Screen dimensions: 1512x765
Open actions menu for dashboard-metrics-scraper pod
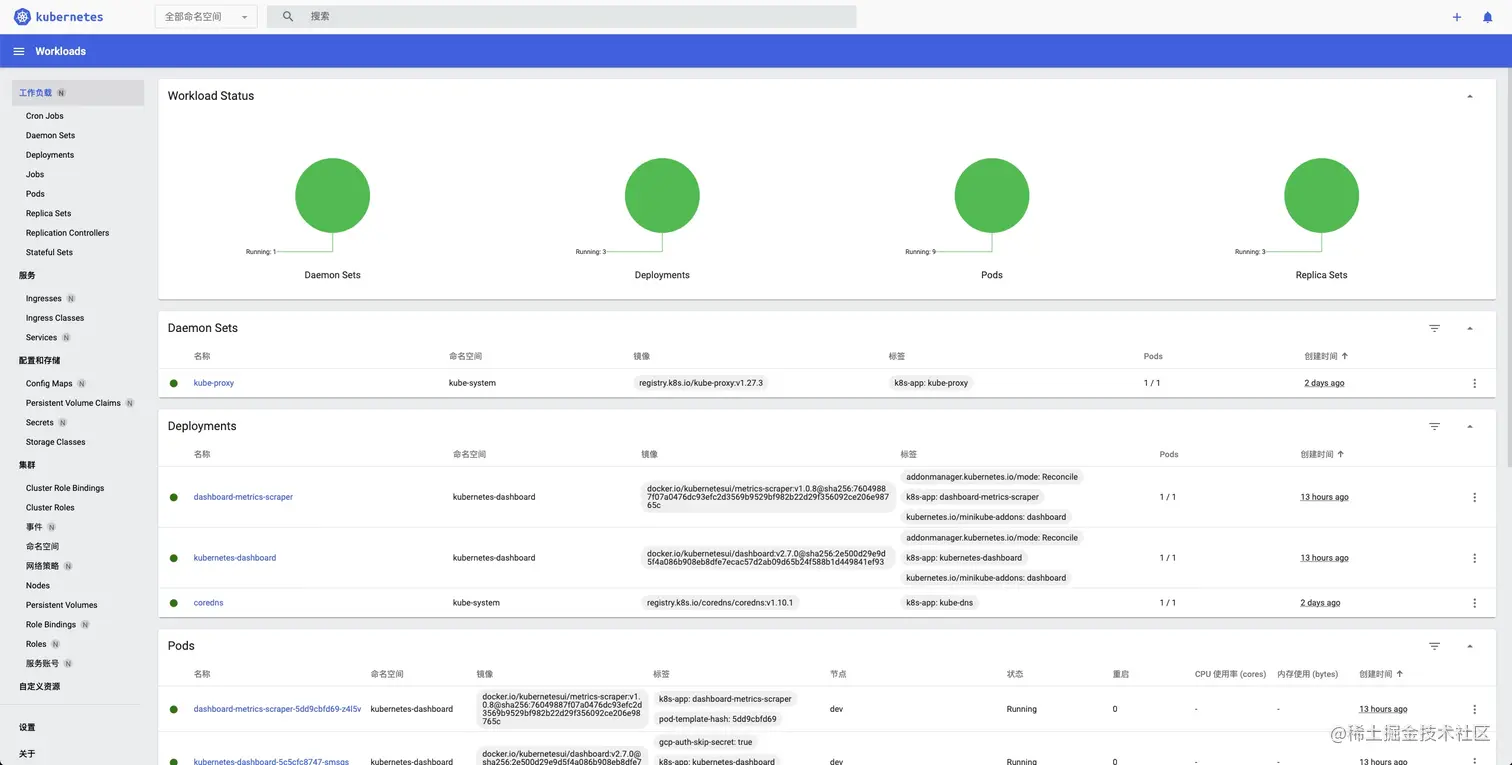pos(1474,709)
